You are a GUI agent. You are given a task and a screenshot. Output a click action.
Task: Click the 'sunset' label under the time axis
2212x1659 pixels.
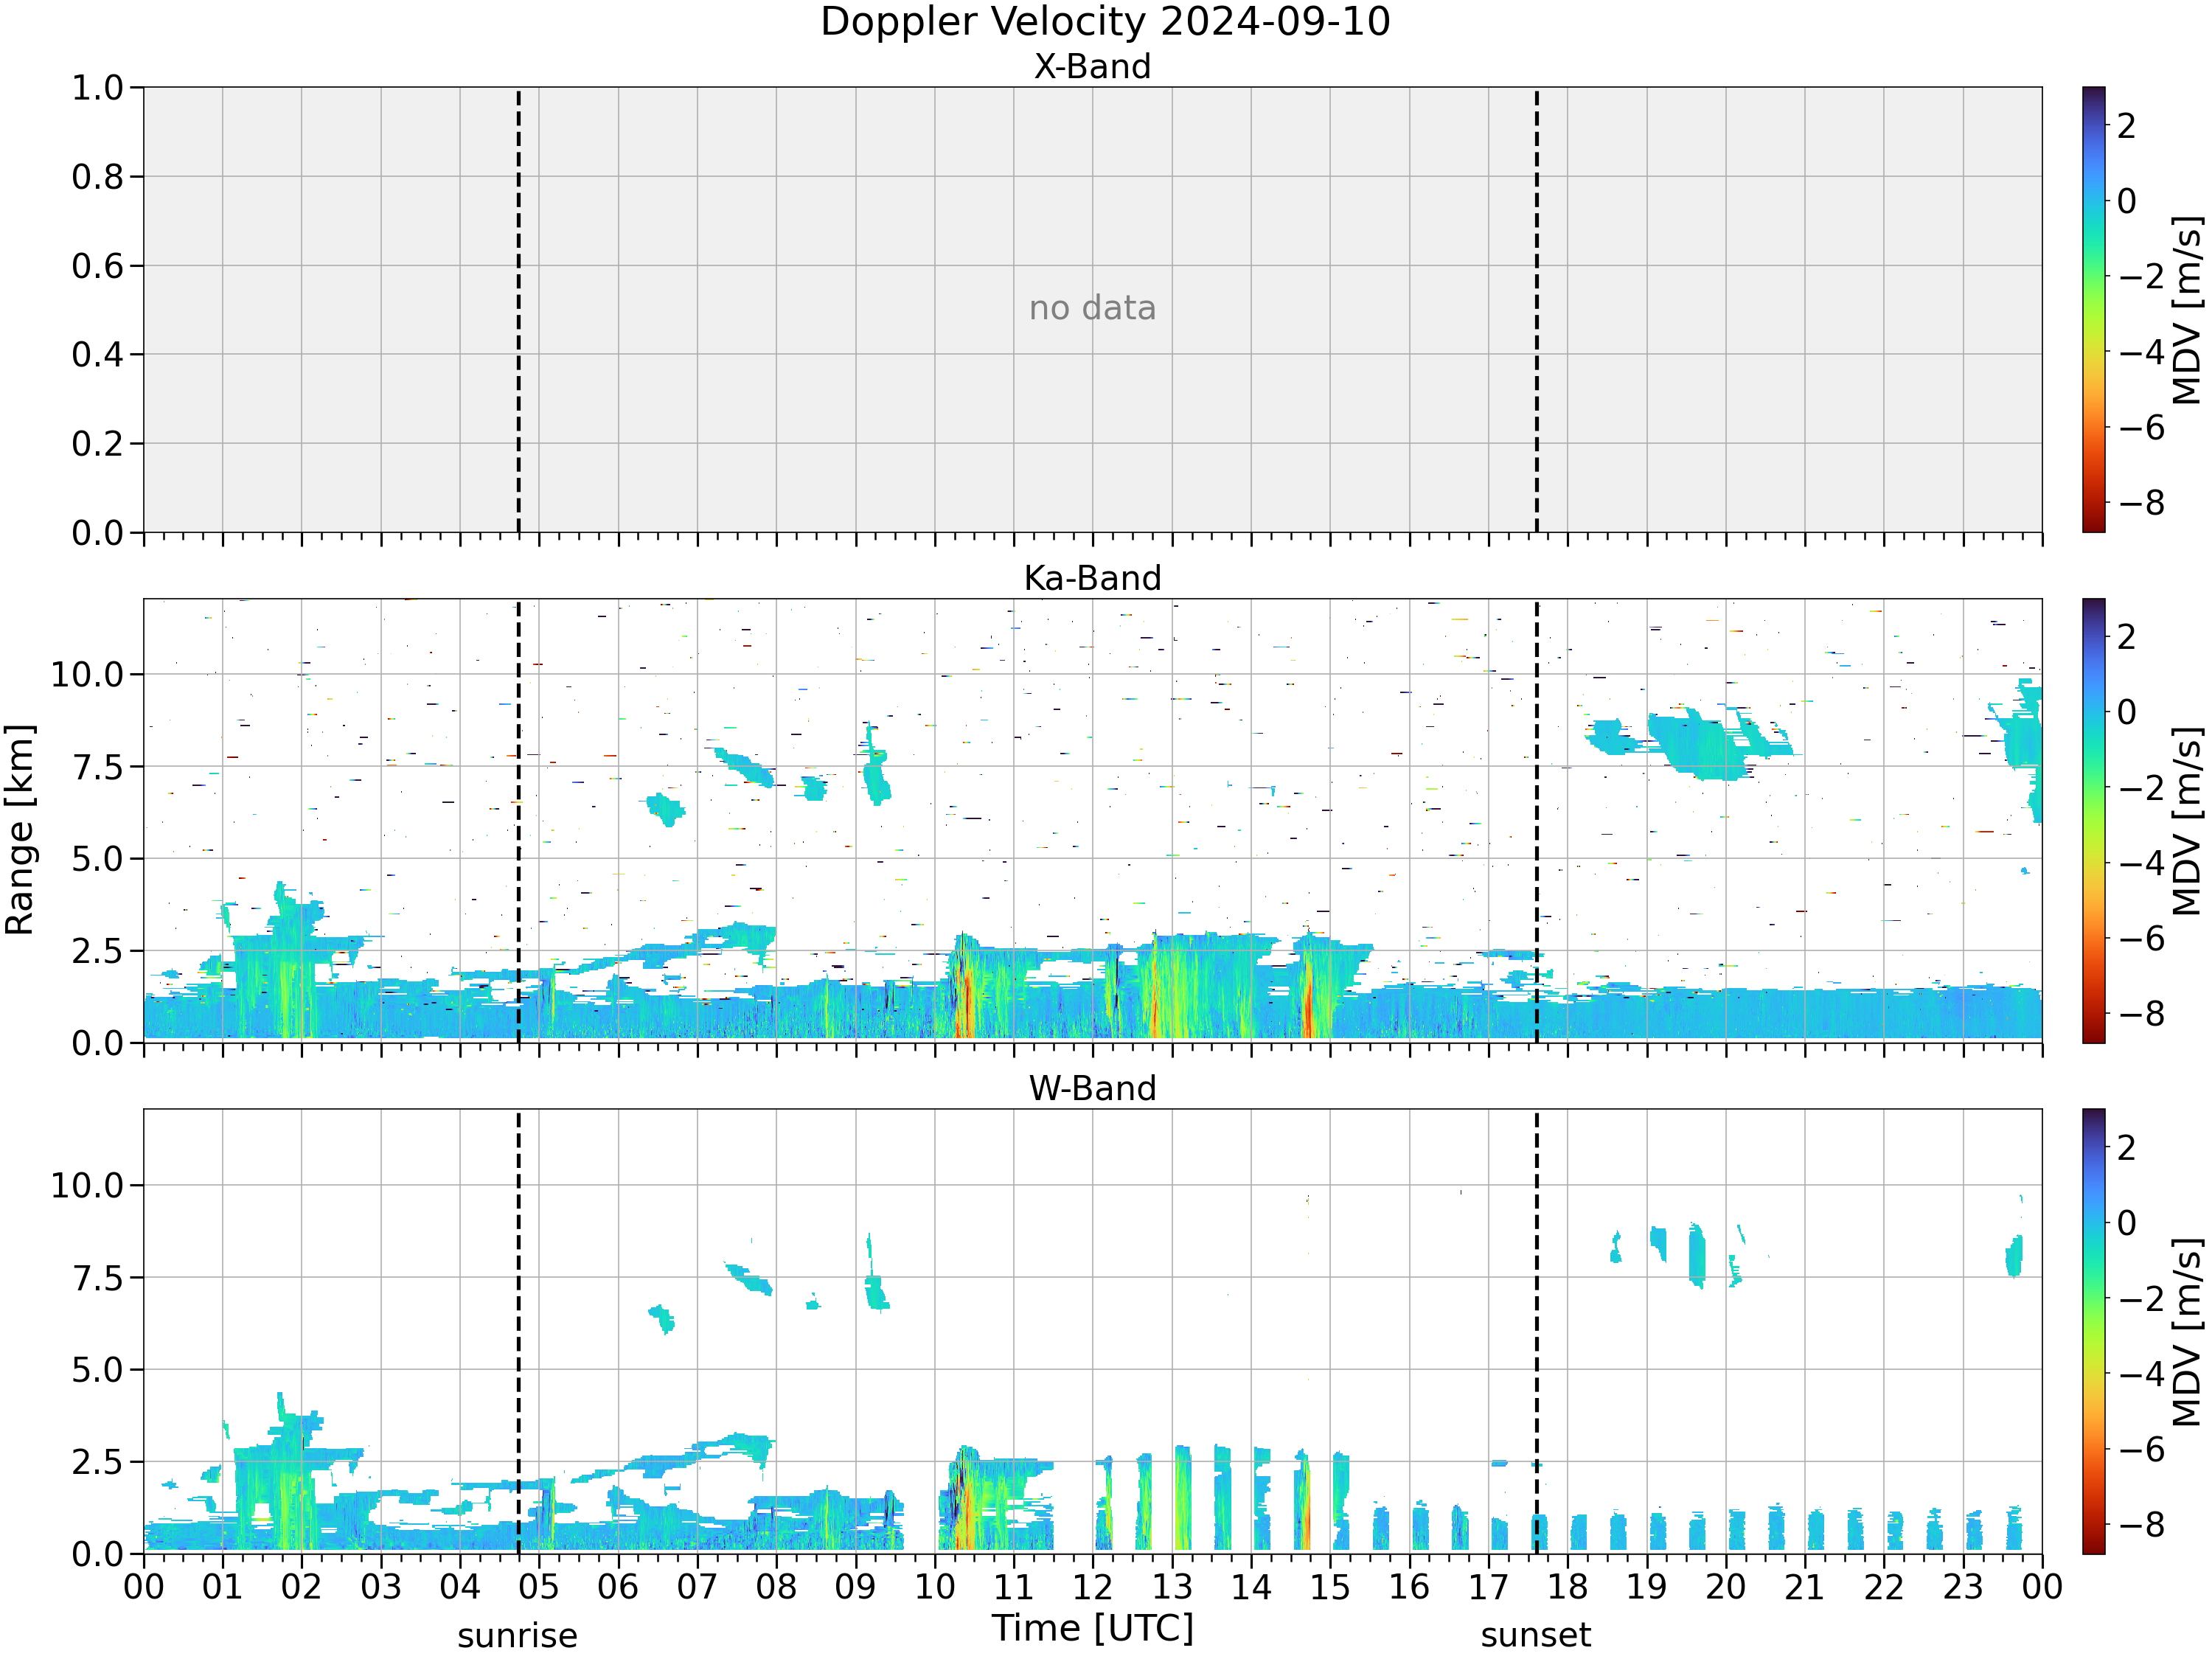pos(1536,1635)
